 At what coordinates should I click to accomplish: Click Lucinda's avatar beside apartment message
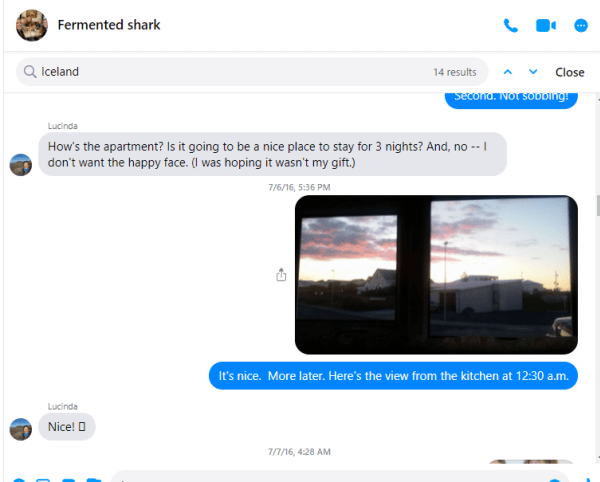click(x=21, y=165)
